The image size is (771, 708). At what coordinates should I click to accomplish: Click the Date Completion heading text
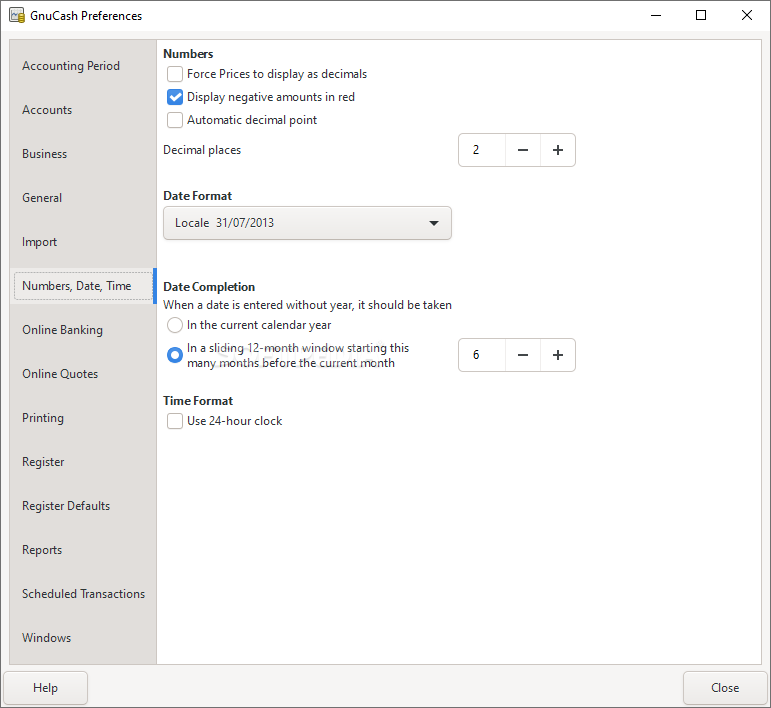click(209, 287)
